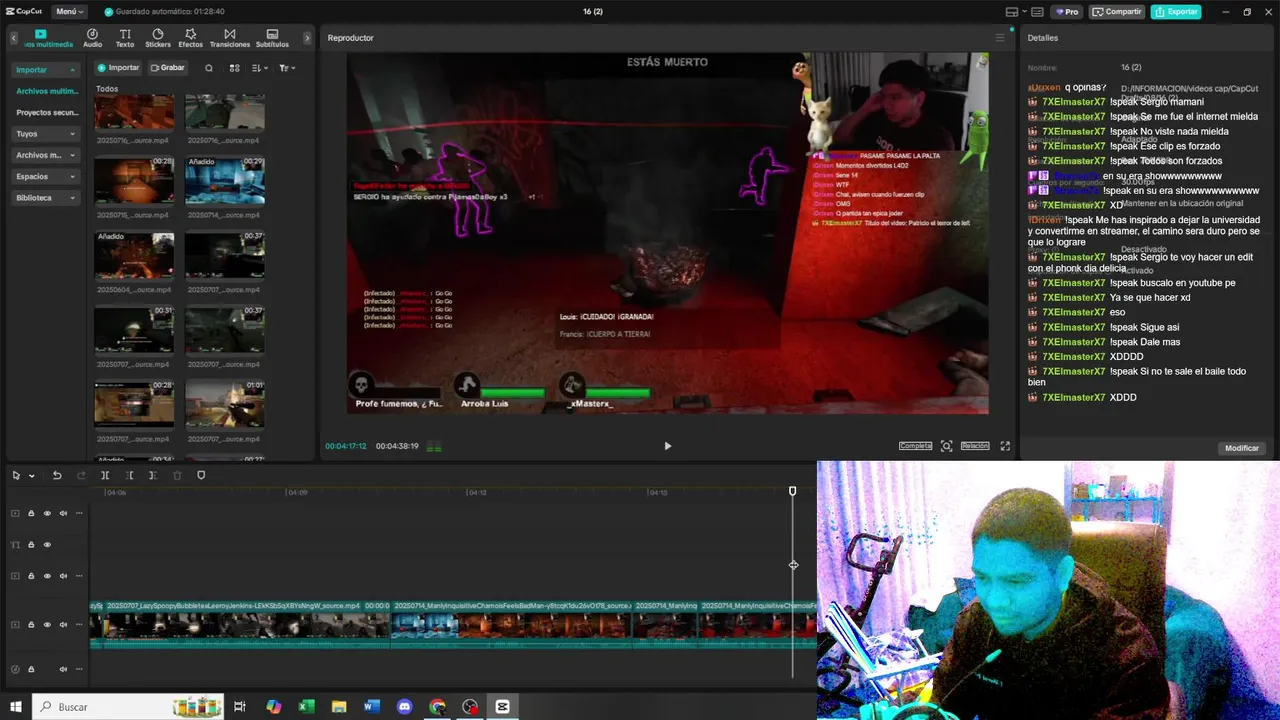Mute the main video track
Screen dimensions: 1280x720
(63, 625)
